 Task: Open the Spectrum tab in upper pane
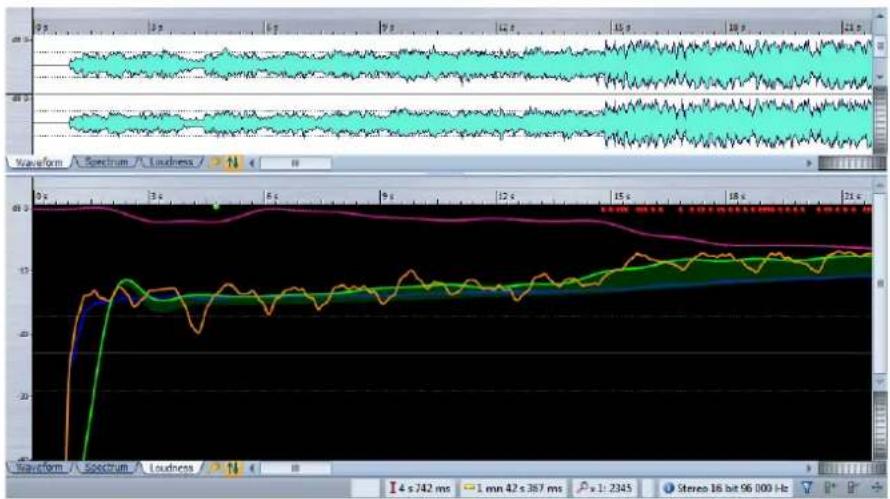[x=106, y=162]
